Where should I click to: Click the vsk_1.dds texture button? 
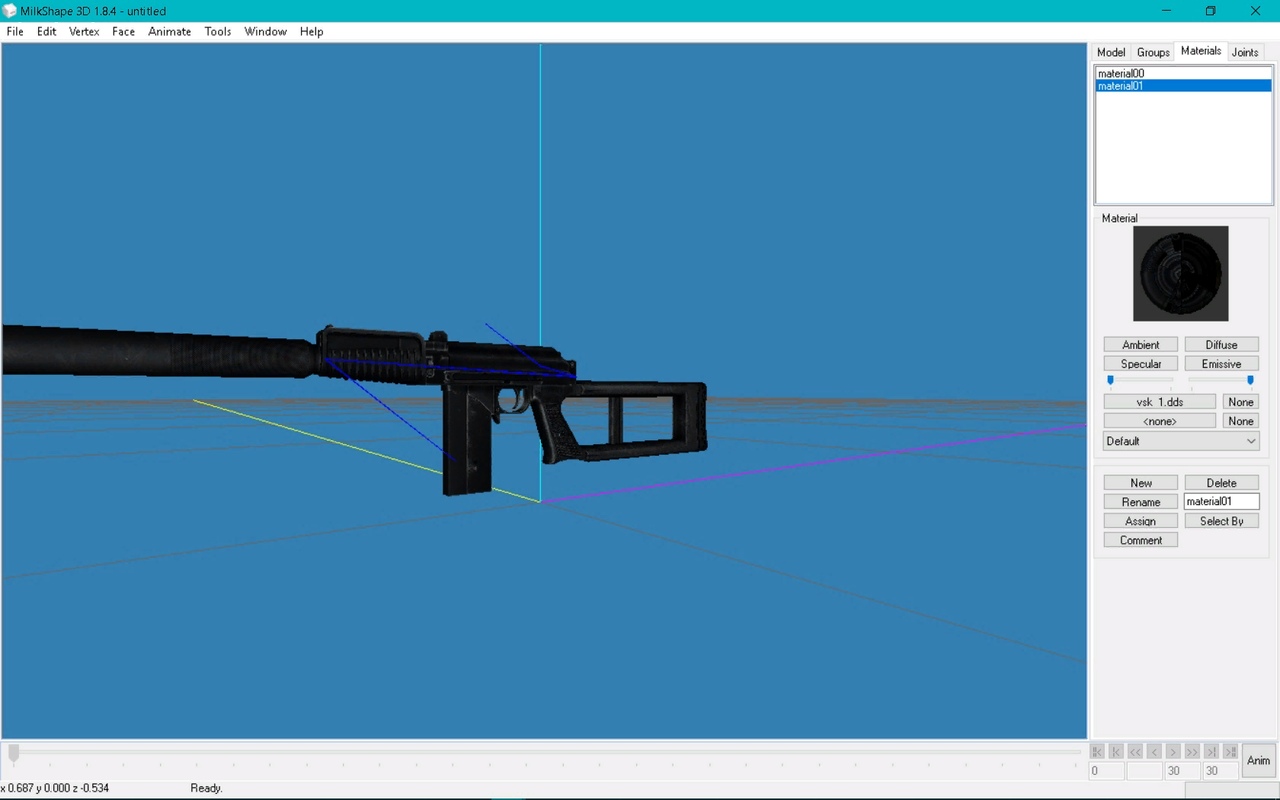pos(1159,402)
